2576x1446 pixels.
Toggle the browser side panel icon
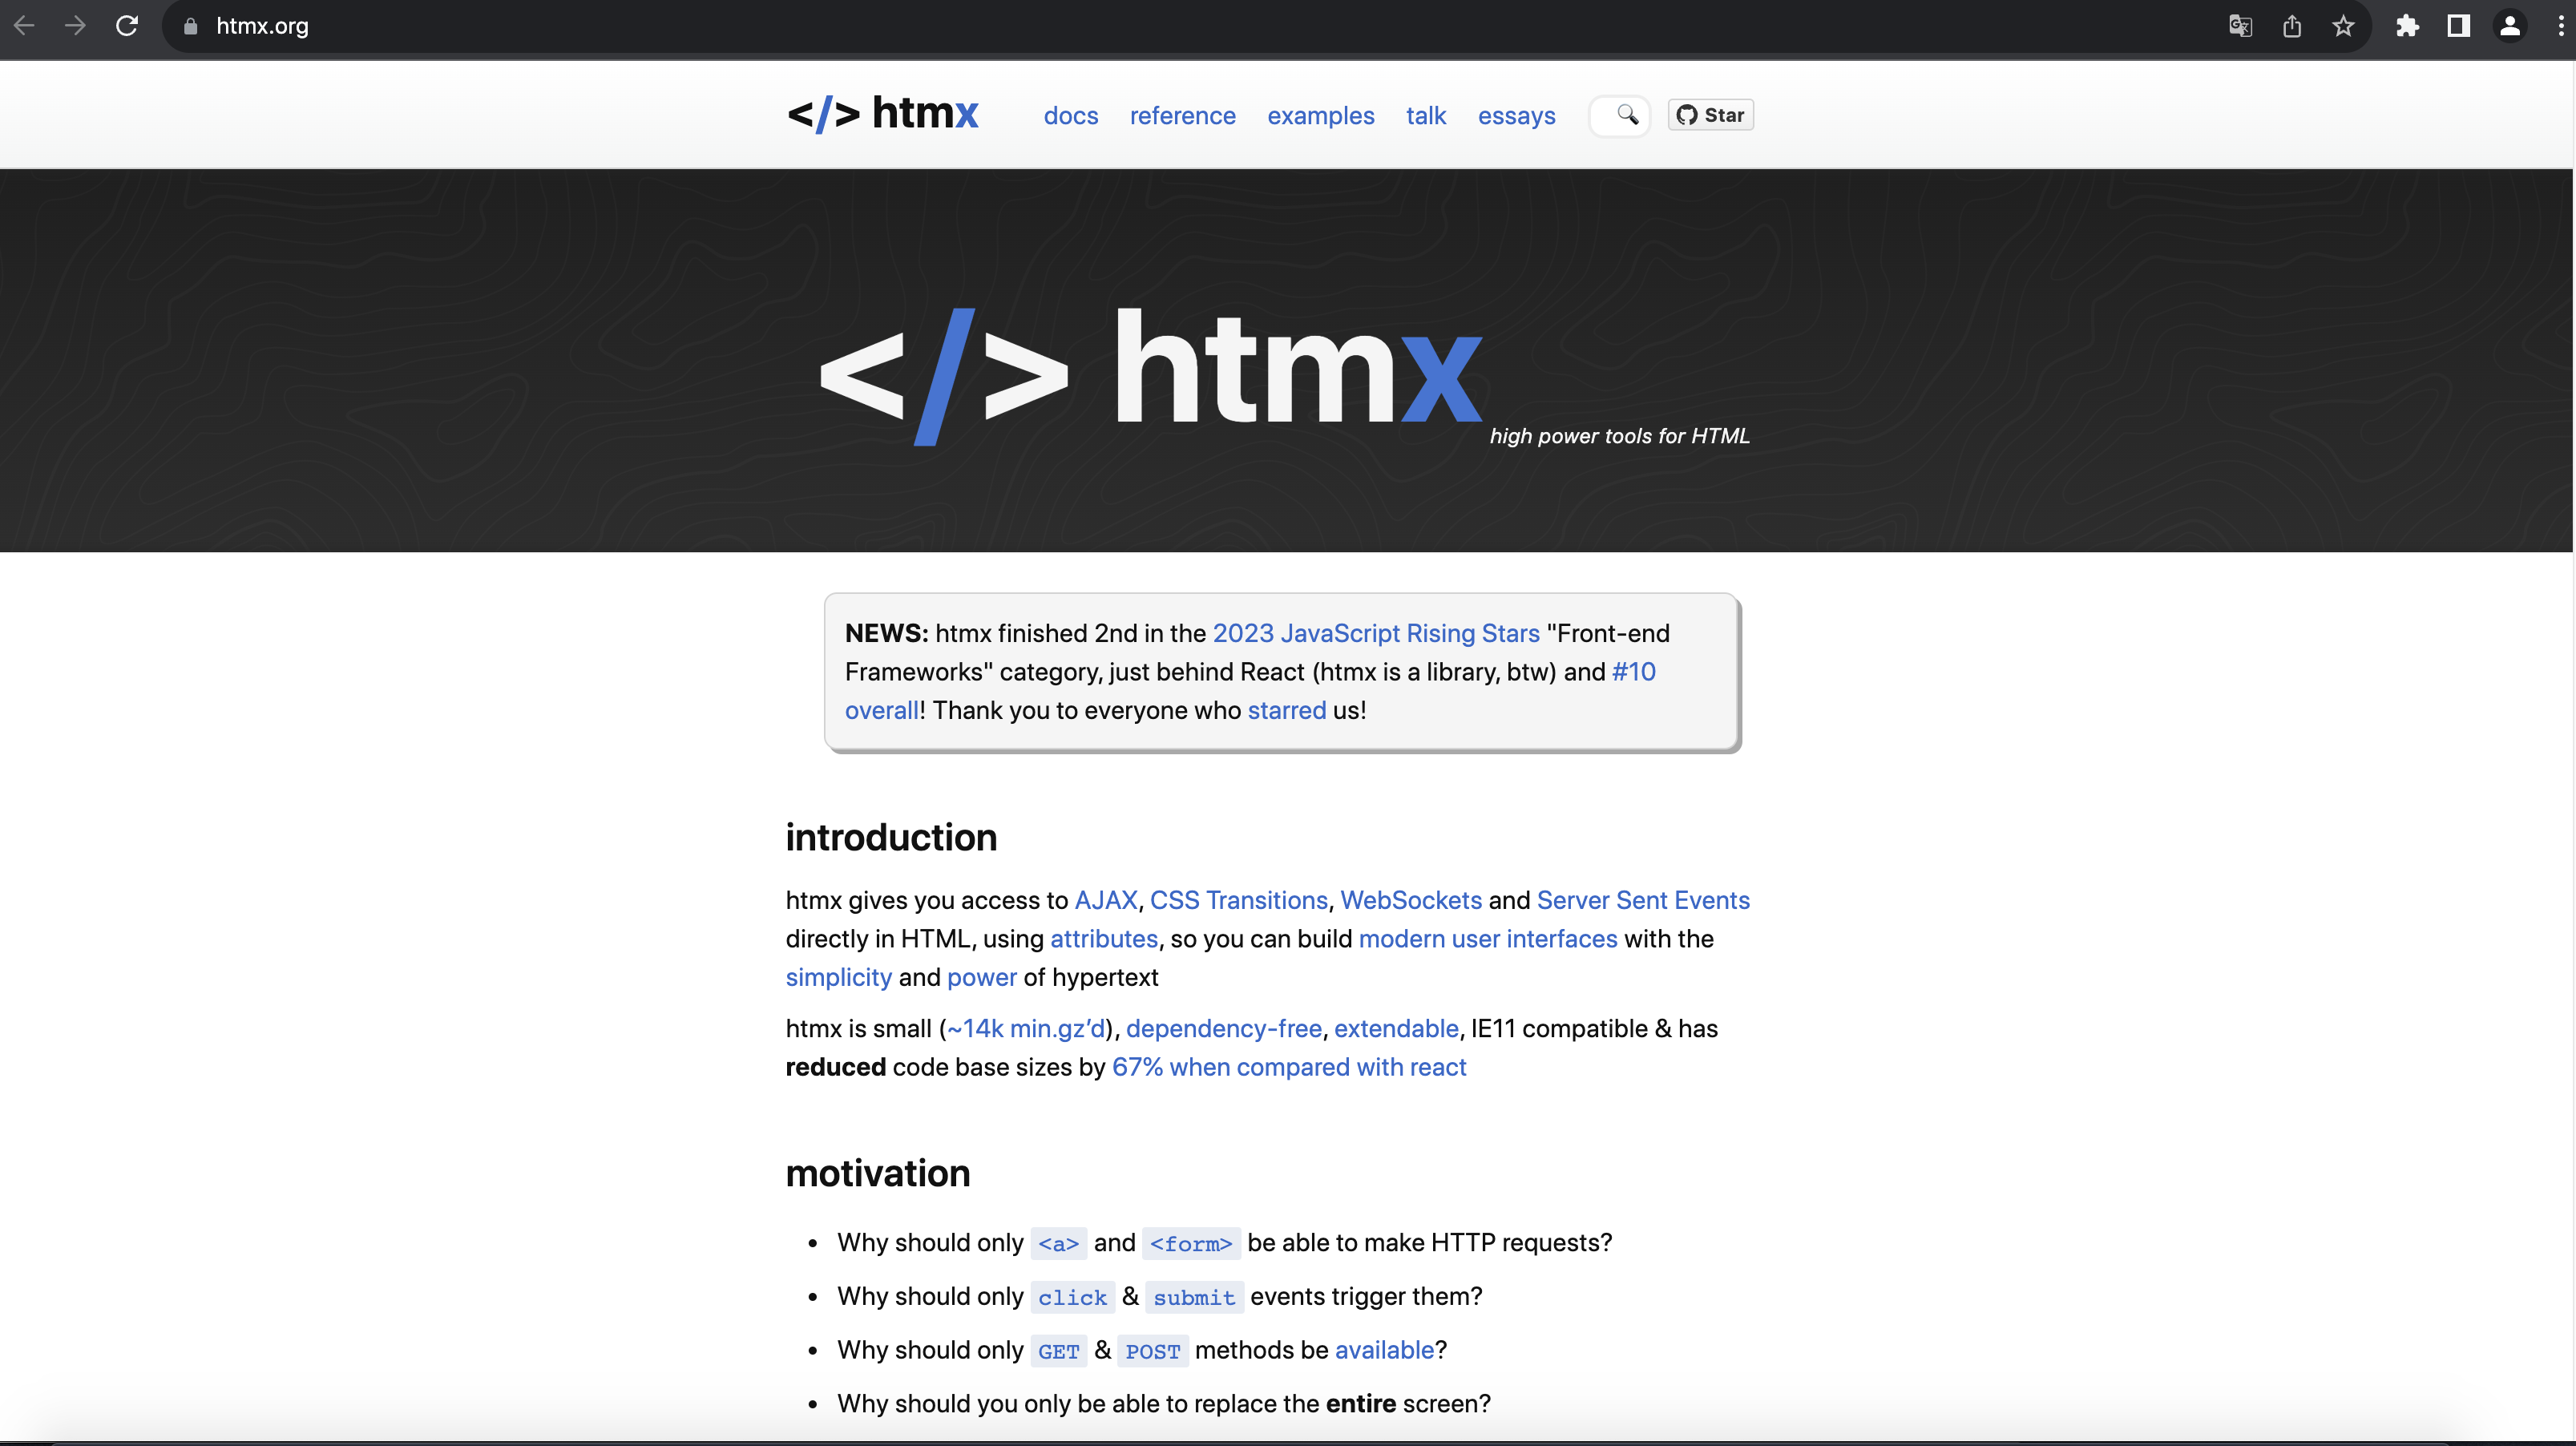click(x=2458, y=26)
